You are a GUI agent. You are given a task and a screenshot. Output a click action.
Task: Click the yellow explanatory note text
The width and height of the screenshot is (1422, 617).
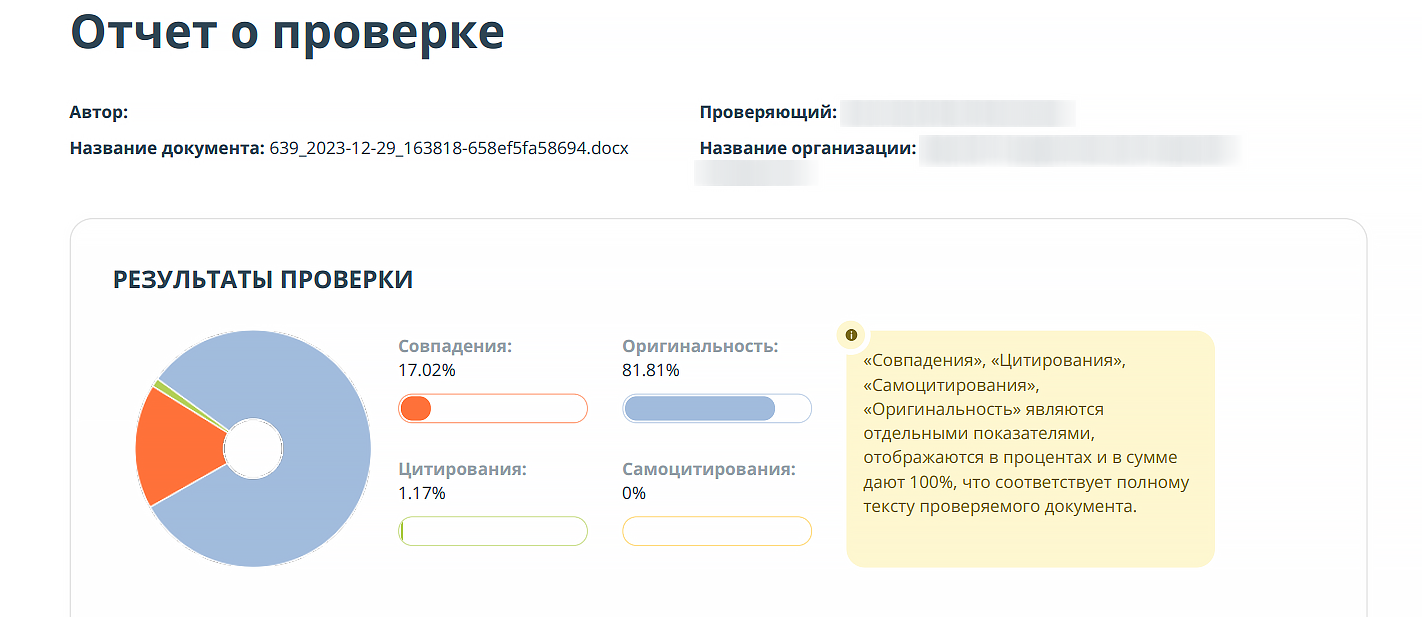click(1027, 433)
